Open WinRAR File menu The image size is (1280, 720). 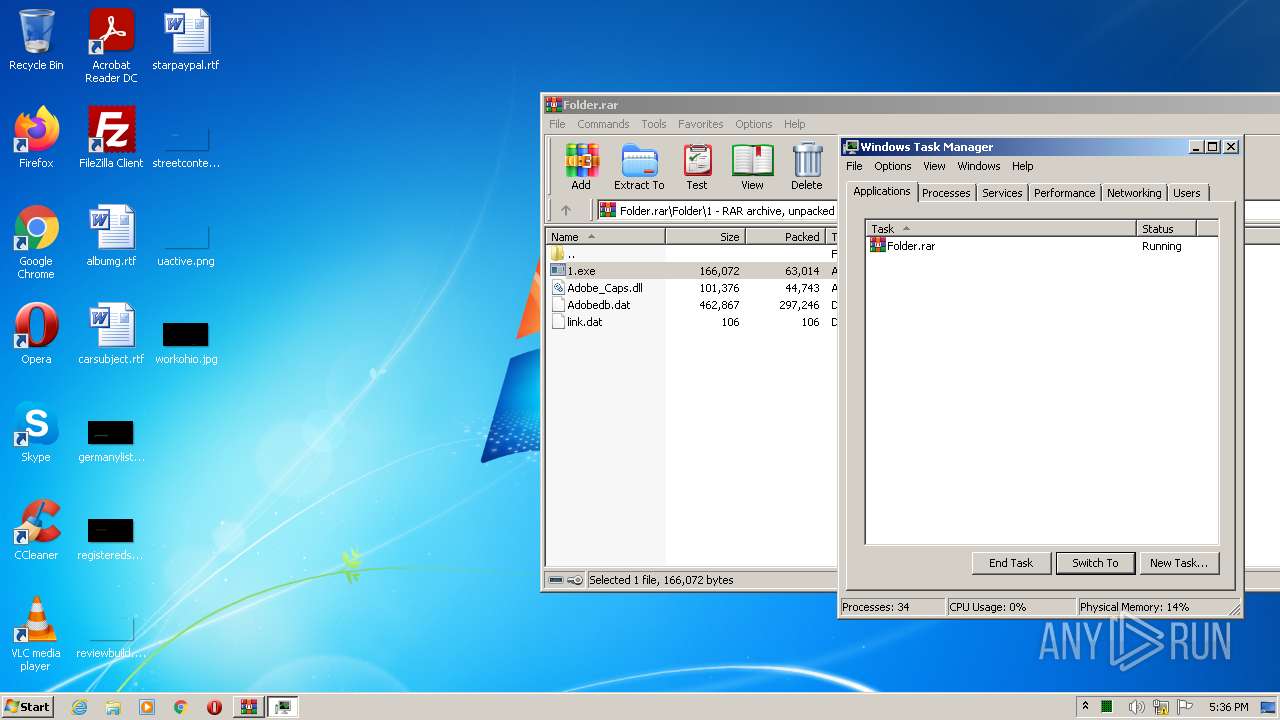[557, 124]
